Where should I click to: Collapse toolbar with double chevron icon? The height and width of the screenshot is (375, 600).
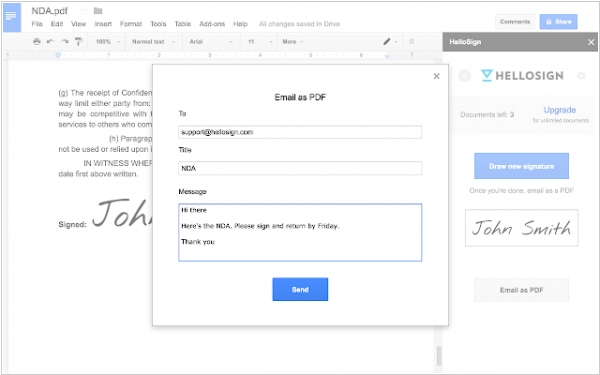pyautogui.click(x=412, y=41)
